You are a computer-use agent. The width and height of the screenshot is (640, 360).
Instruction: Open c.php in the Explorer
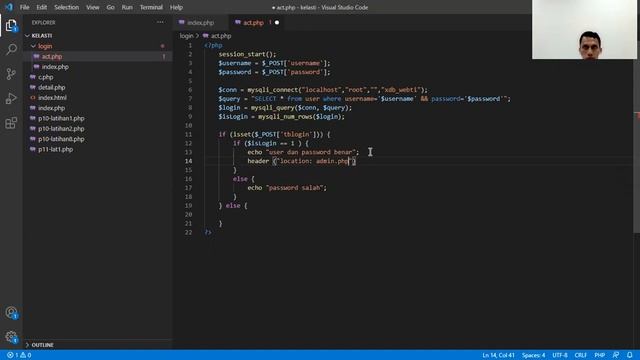pos(46,77)
